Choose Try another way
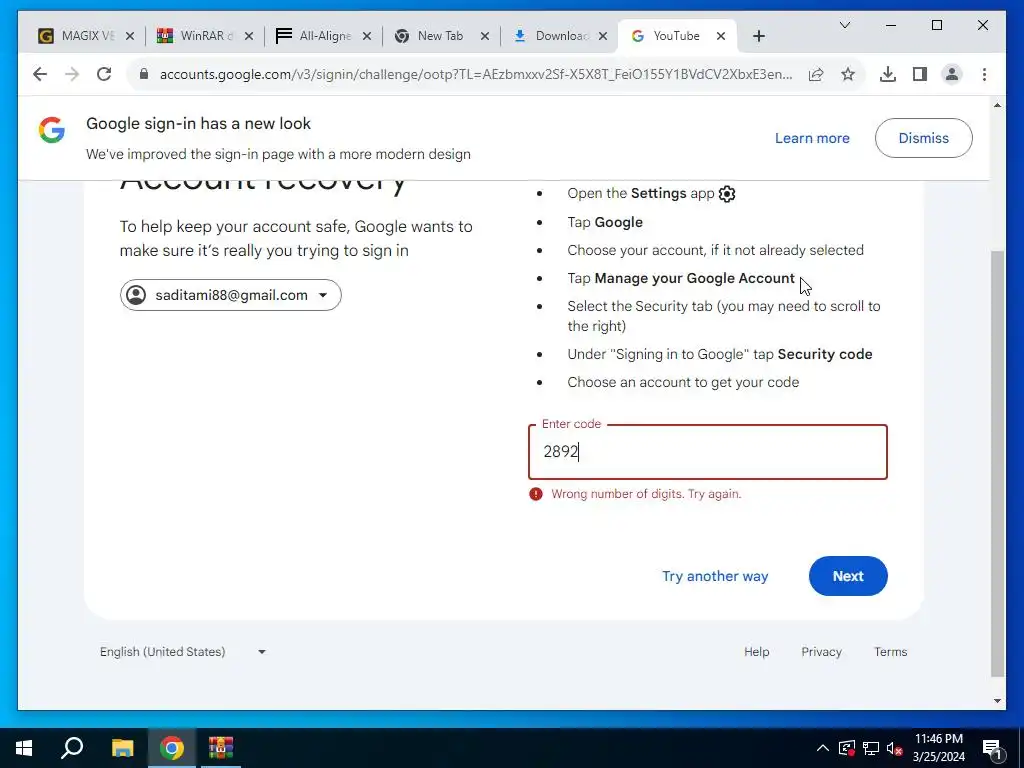This screenshot has width=1024, height=768. tap(715, 576)
